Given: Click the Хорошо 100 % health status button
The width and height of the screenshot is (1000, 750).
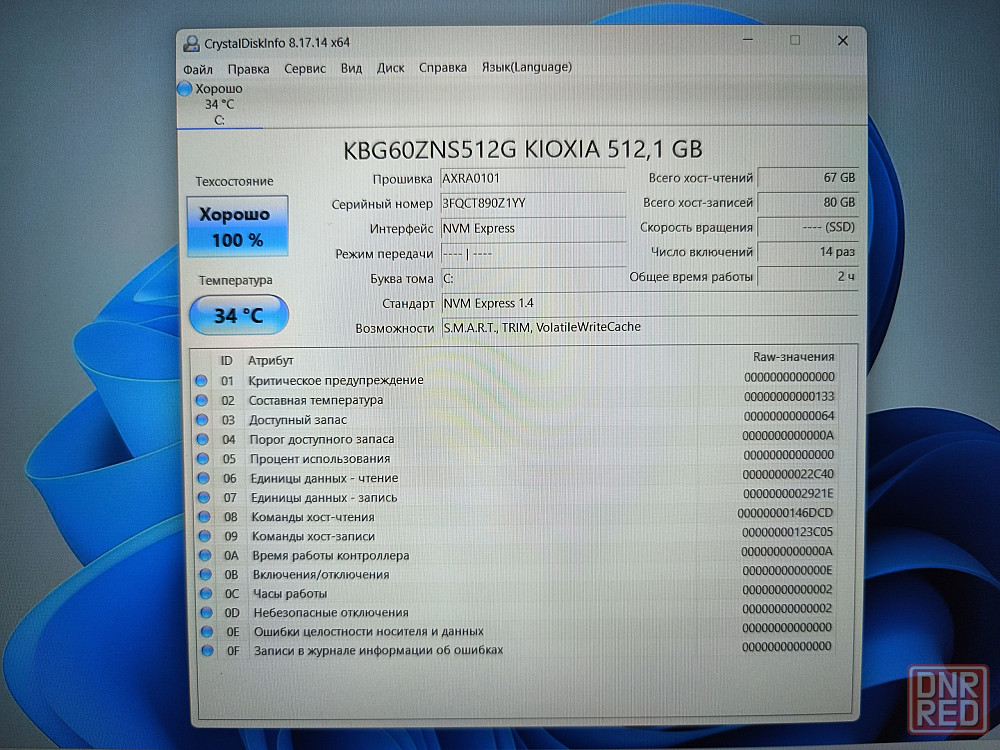Looking at the screenshot, I should point(237,227).
